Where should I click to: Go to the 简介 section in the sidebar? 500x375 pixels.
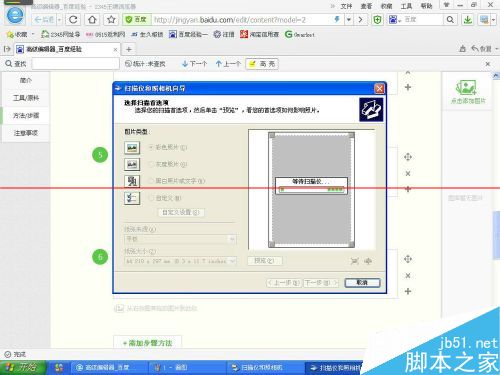tap(26, 80)
